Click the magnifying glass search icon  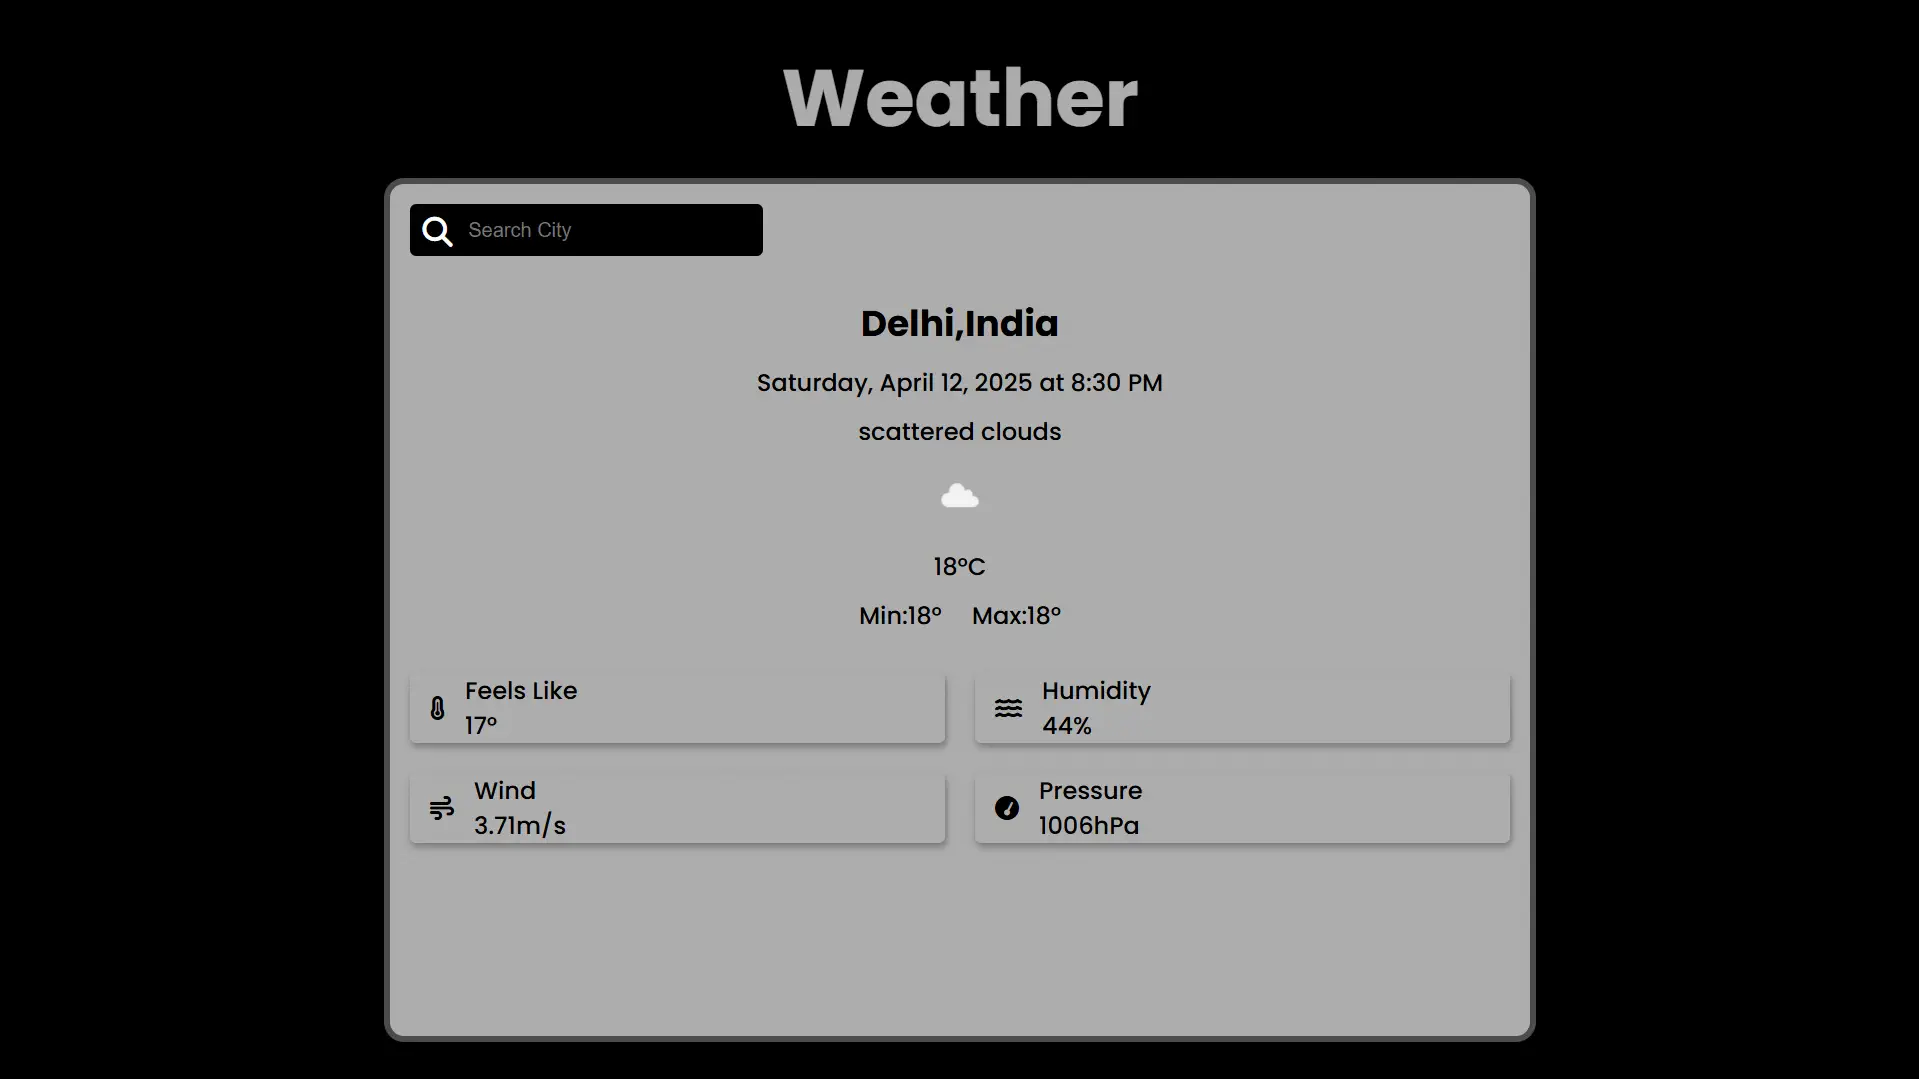[437, 231]
